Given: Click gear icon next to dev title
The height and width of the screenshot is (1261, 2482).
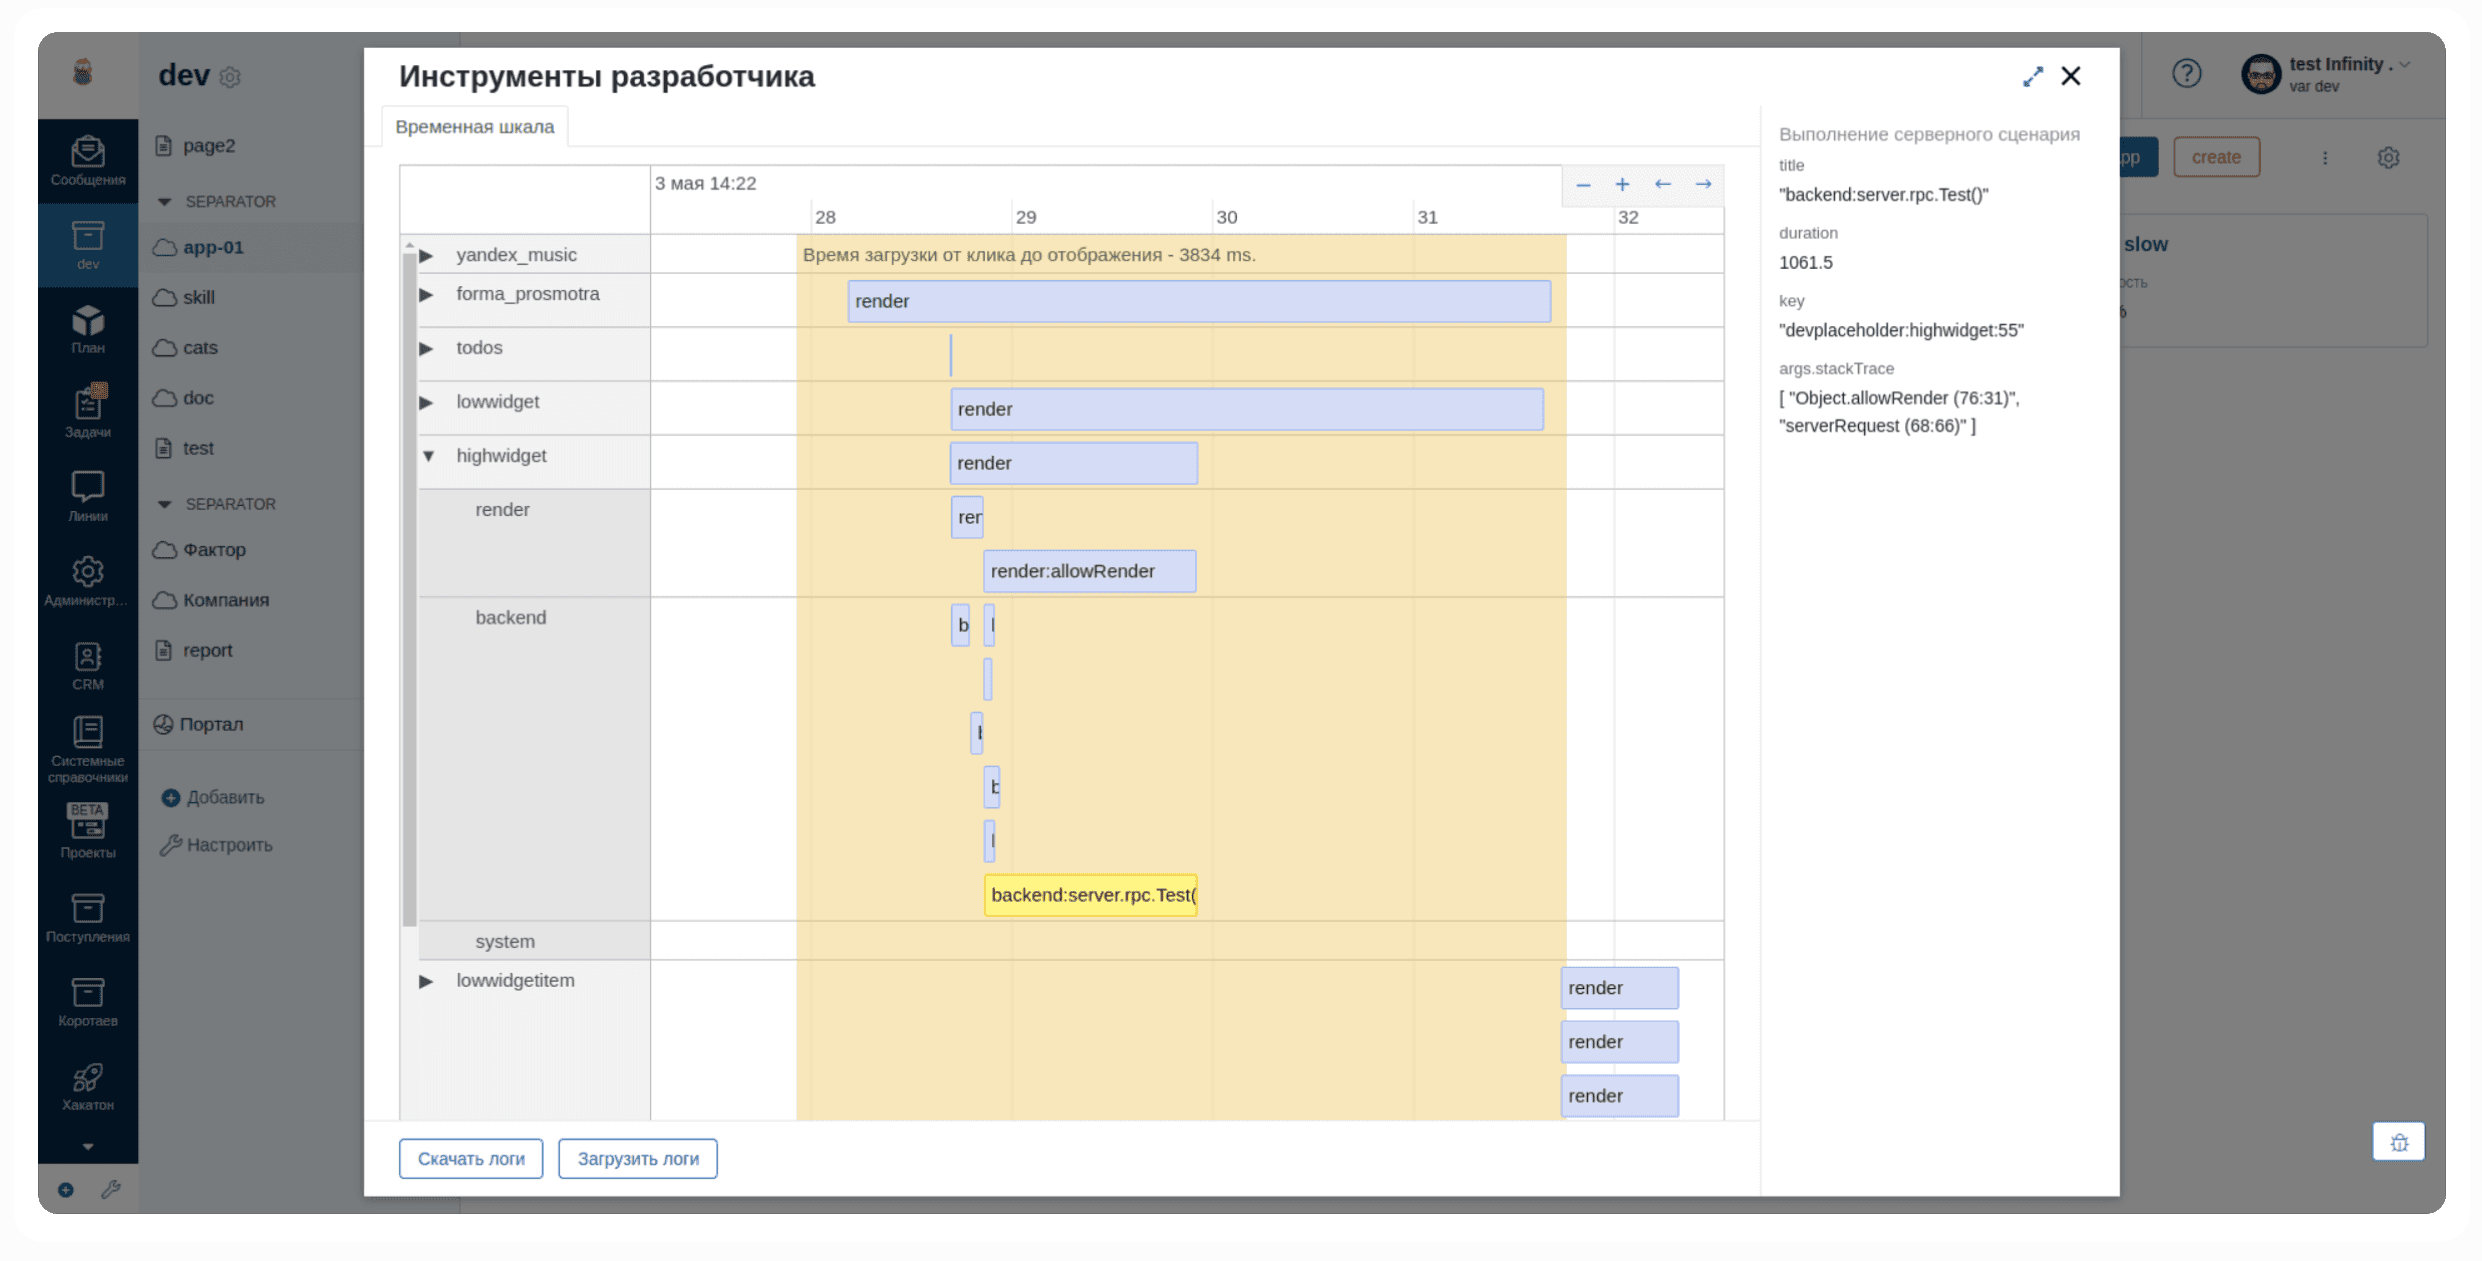Looking at the screenshot, I should click(x=230, y=77).
